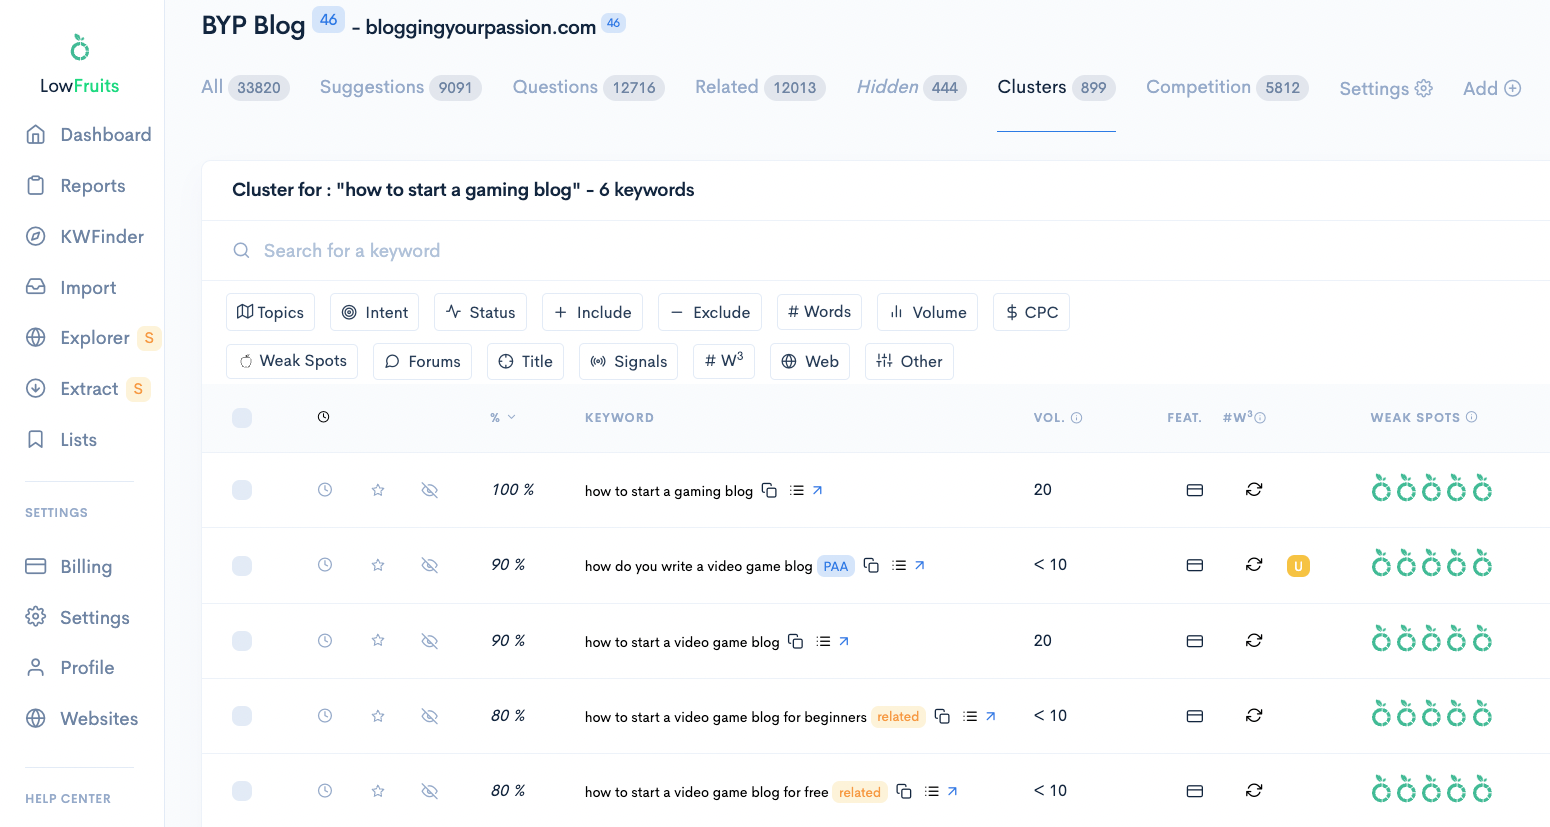Image resolution: width=1550 pixels, height=827 pixels.
Task: Switch to the Suggestions tab
Action: [x=400, y=87]
